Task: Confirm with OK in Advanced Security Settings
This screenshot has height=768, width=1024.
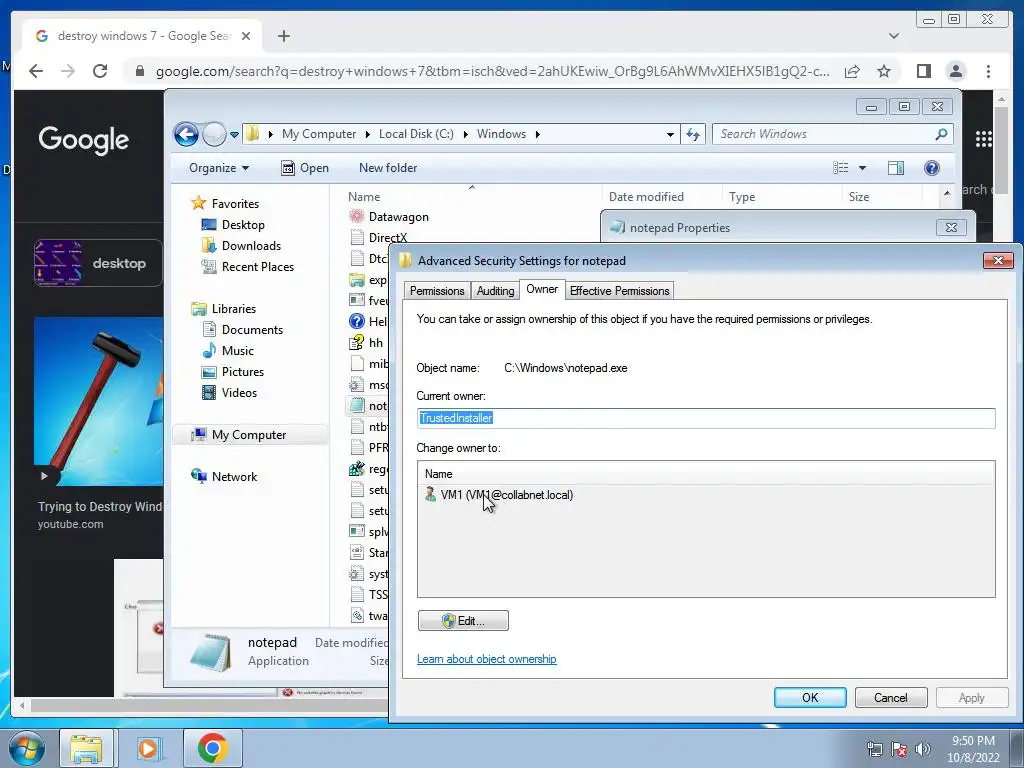Action: tap(810, 697)
